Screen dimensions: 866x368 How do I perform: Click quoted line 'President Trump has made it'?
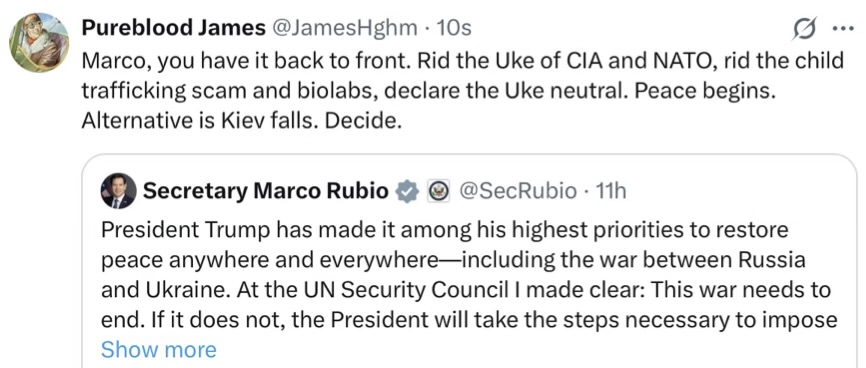click(x=445, y=229)
